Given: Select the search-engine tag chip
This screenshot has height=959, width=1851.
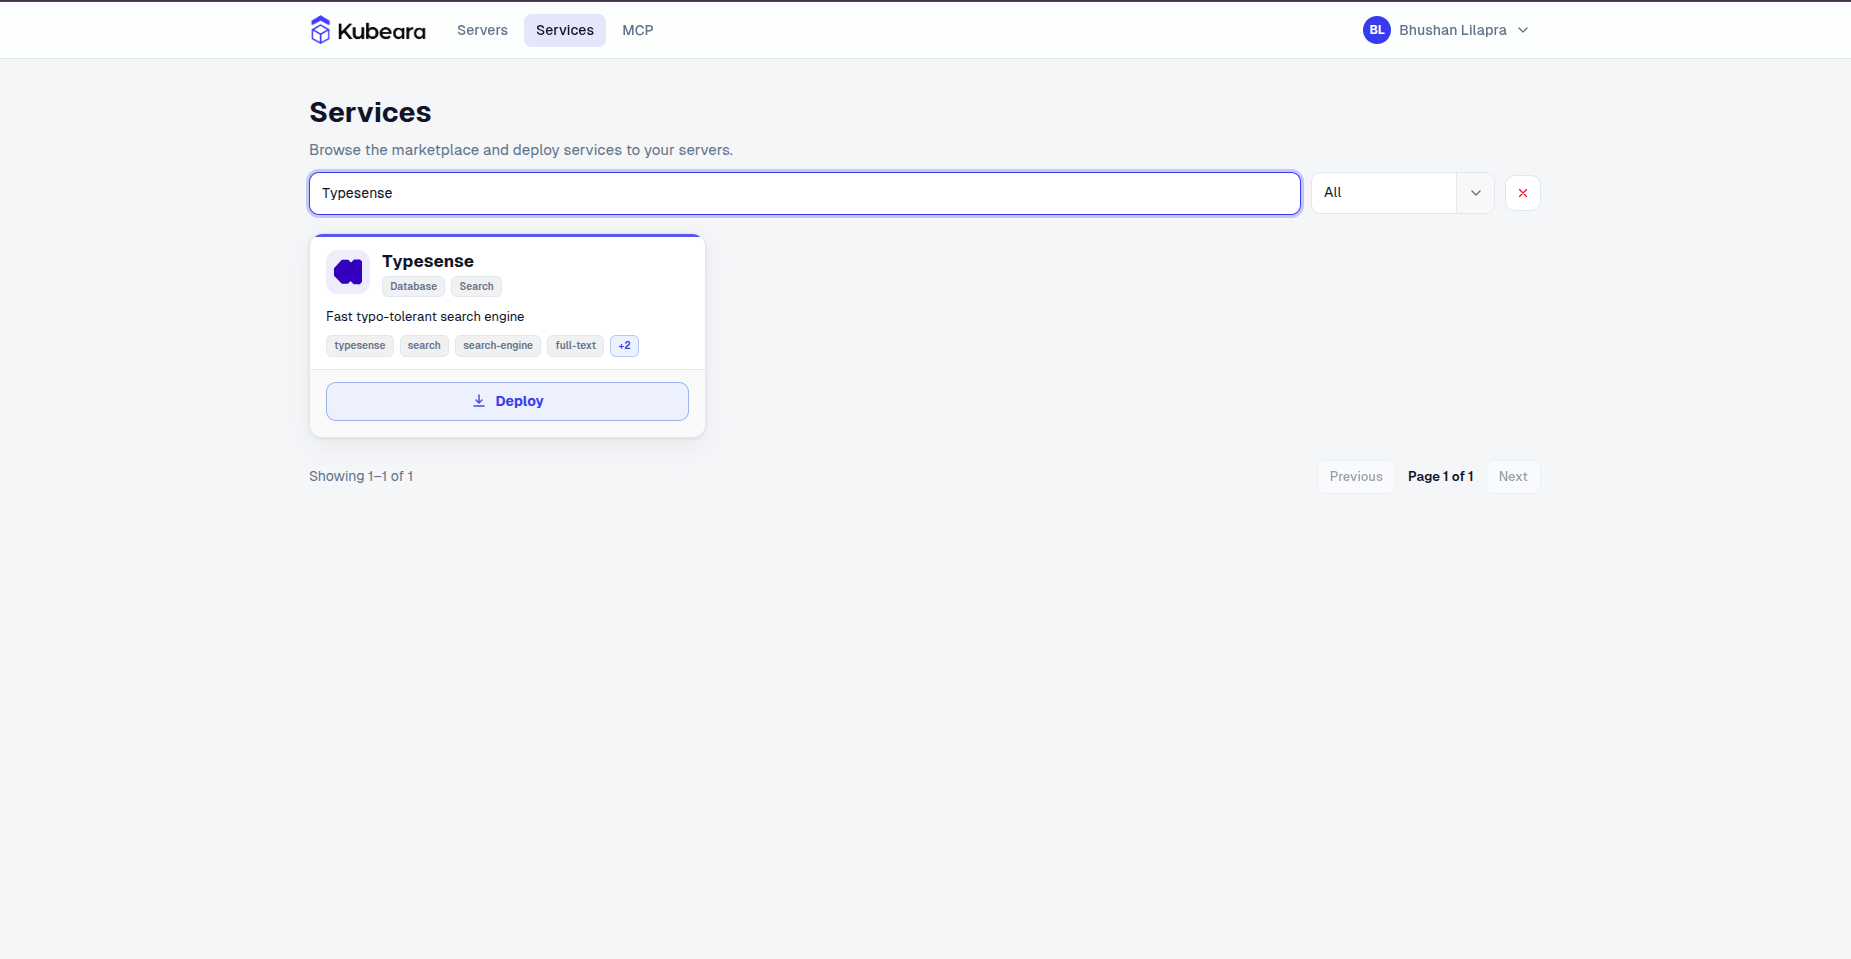Looking at the screenshot, I should point(498,346).
